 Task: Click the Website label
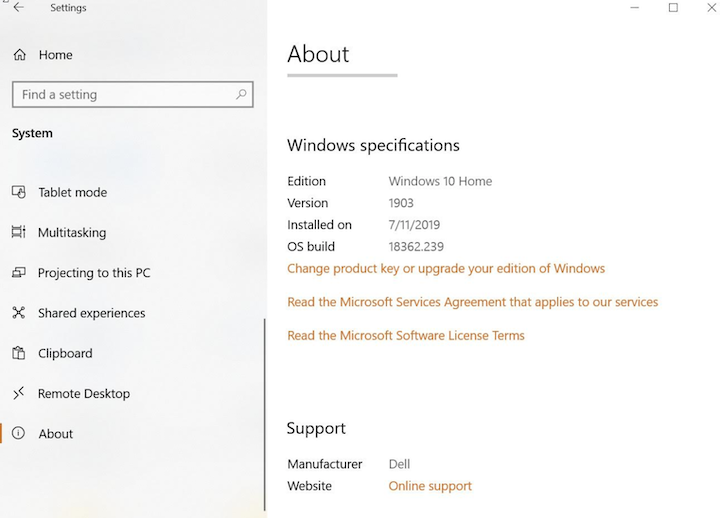(x=309, y=486)
